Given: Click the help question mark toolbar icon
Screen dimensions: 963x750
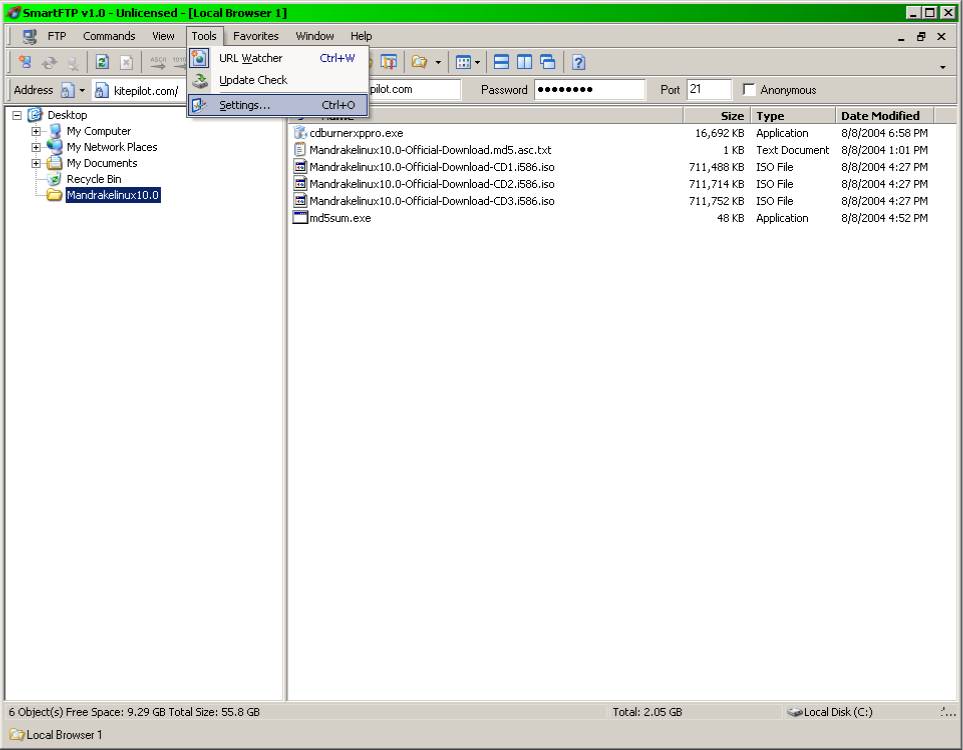Looking at the screenshot, I should 578,62.
